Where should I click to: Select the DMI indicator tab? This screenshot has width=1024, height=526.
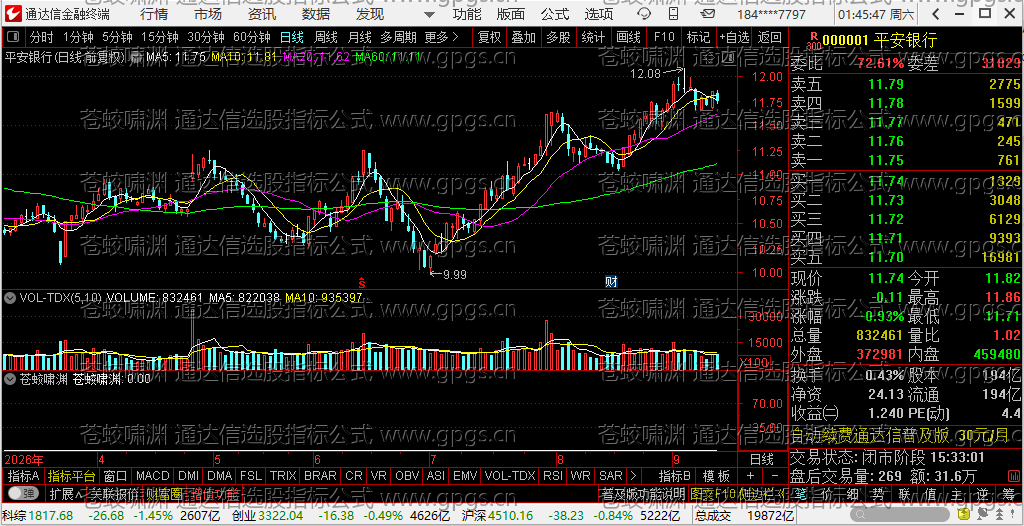click(x=188, y=476)
